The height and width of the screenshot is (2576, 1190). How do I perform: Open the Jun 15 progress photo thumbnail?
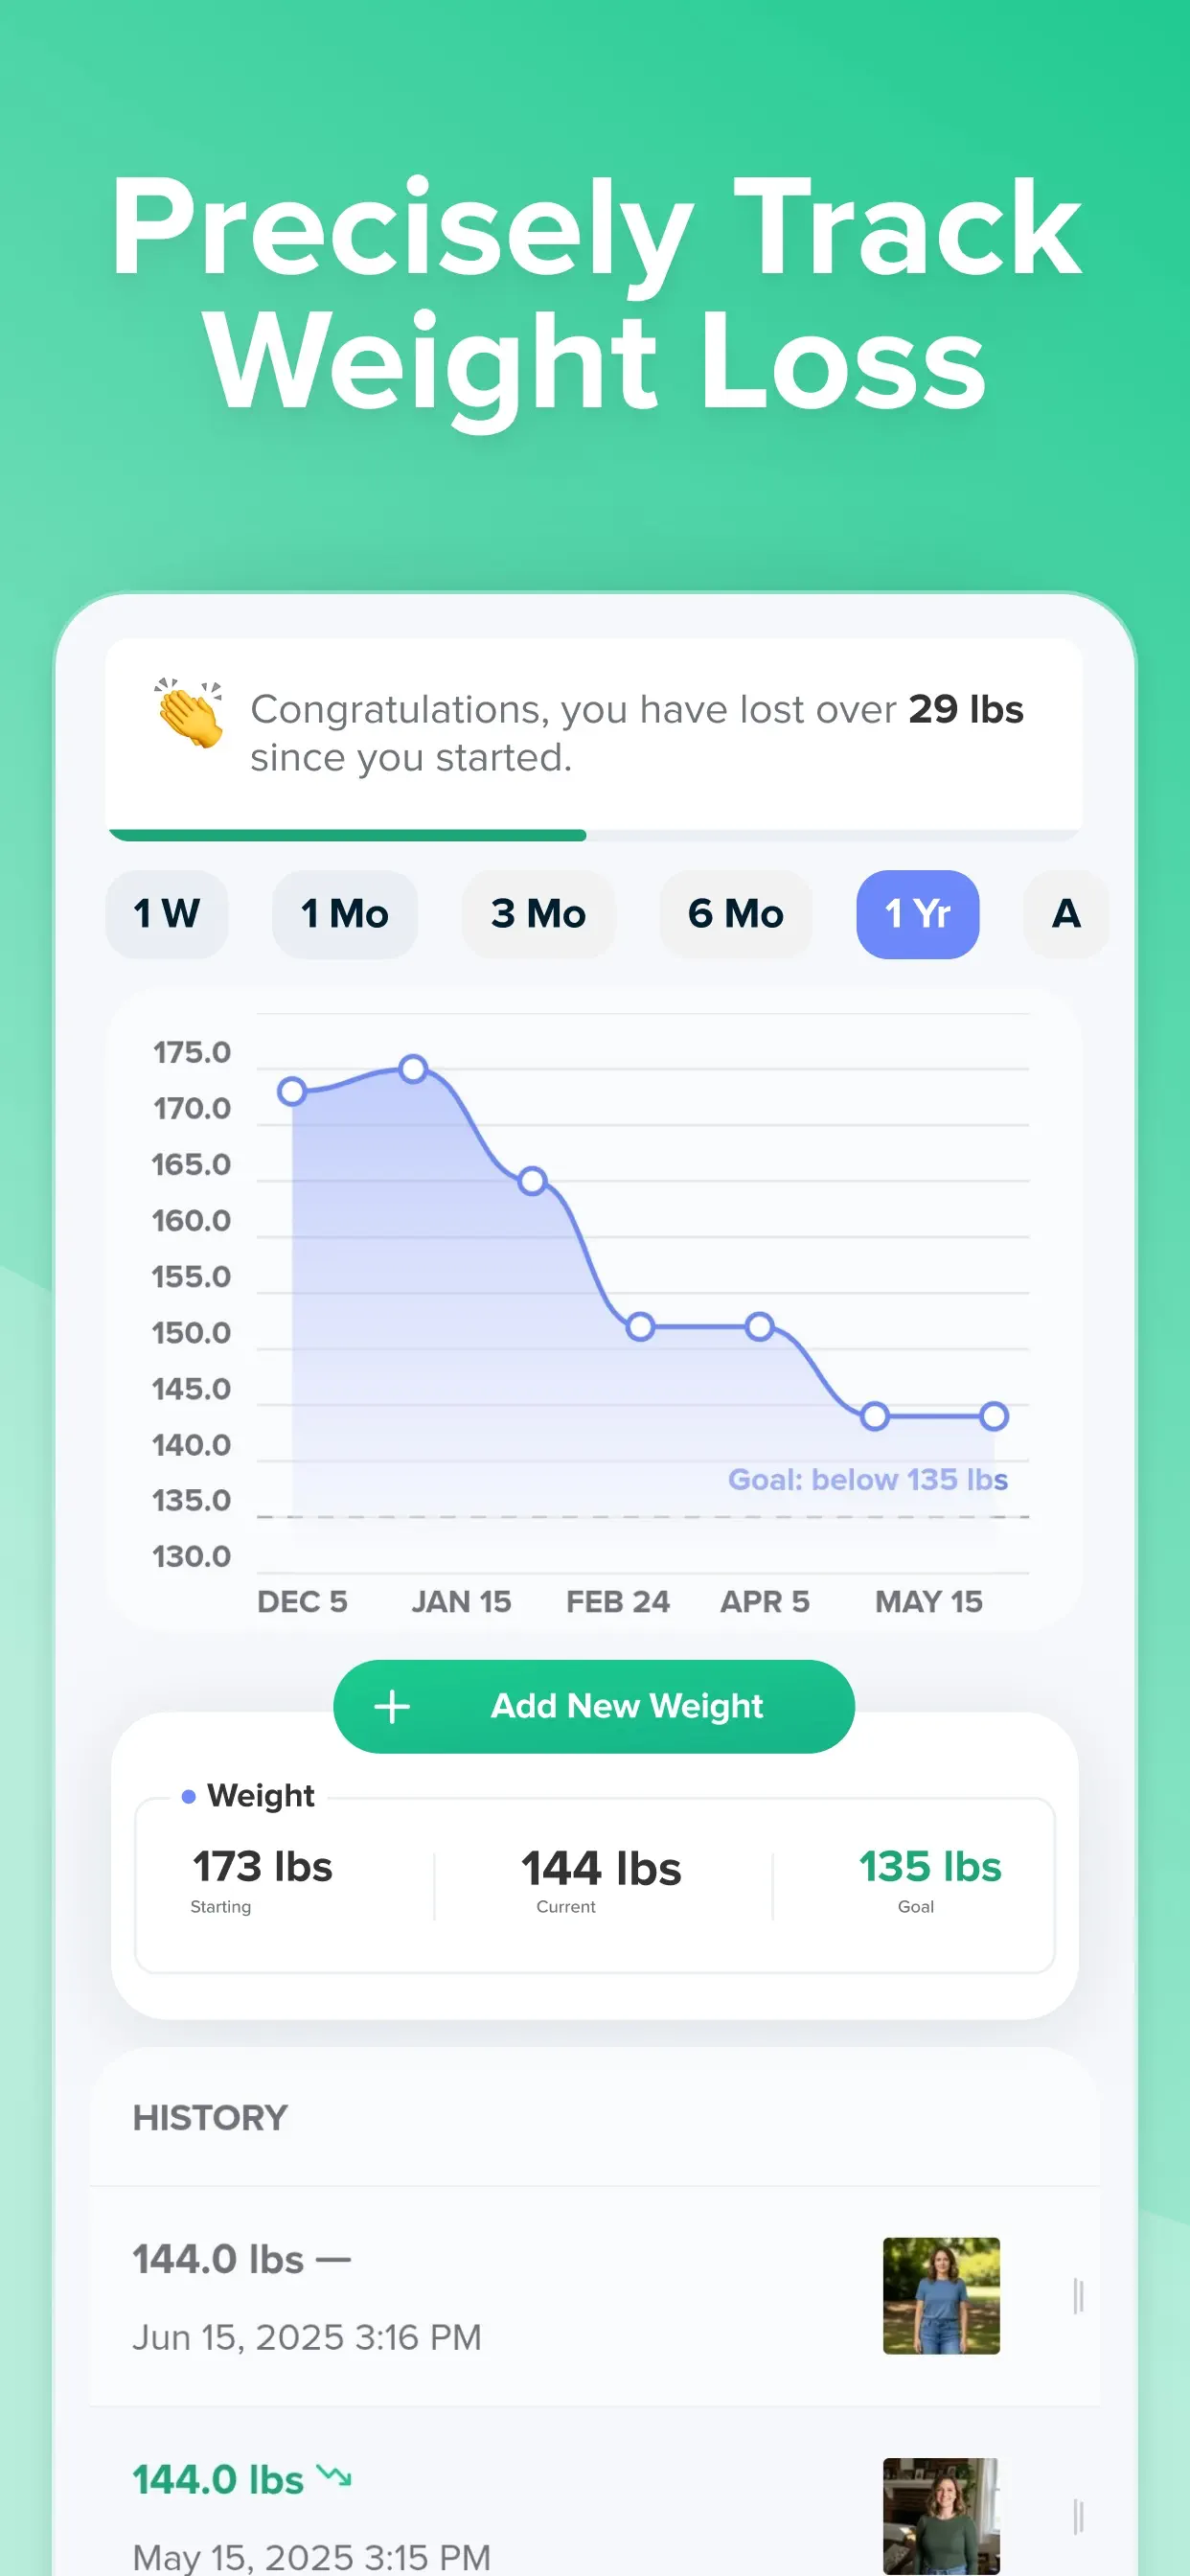coord(941,2296)
